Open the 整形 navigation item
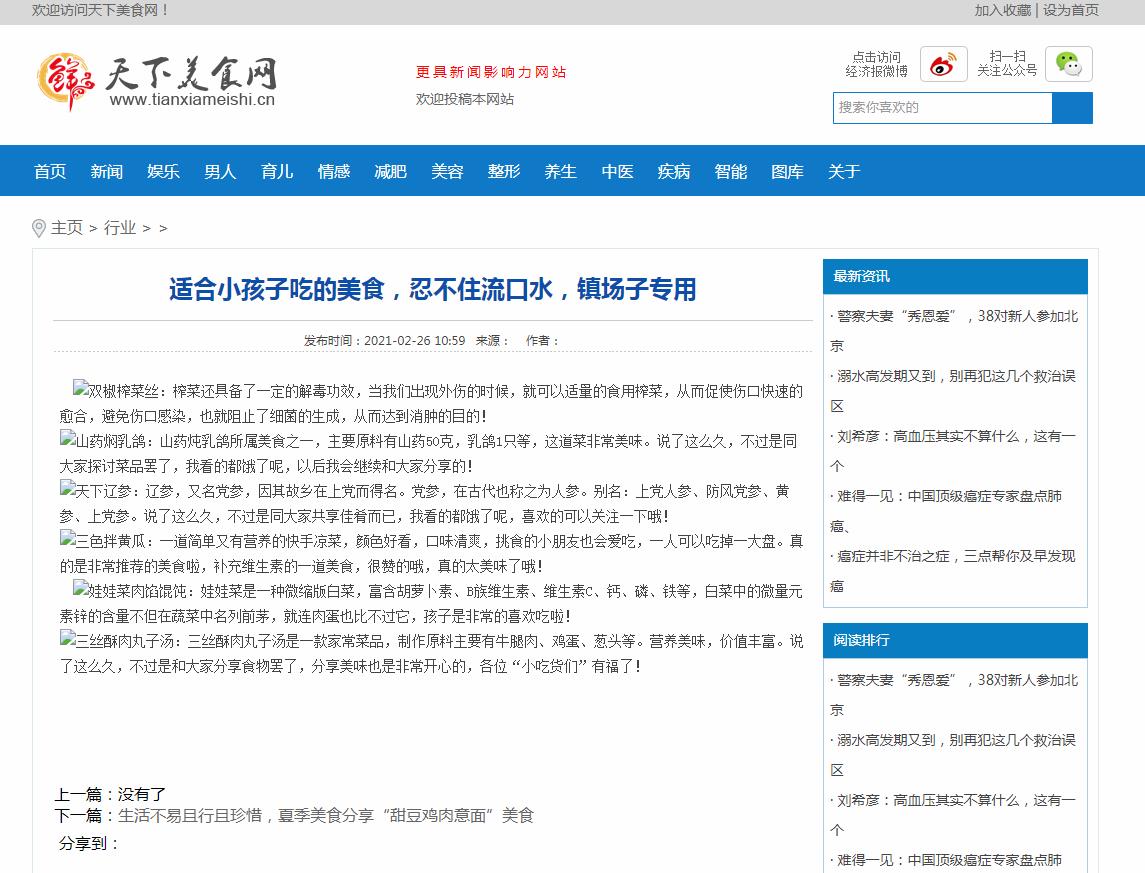Viewport: 1145px width, 873px height. point(504,172)
